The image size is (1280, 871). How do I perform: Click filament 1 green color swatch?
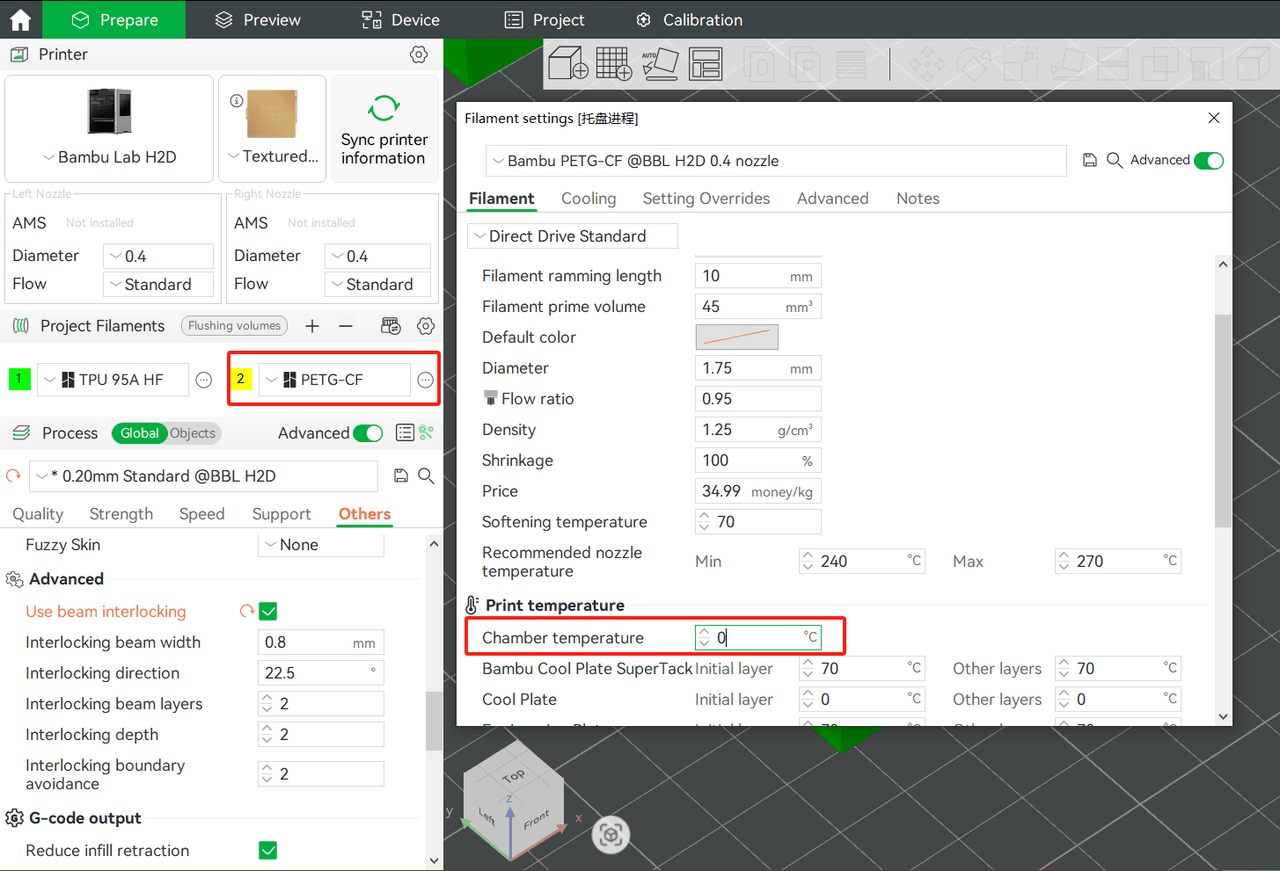click(19, 380)
